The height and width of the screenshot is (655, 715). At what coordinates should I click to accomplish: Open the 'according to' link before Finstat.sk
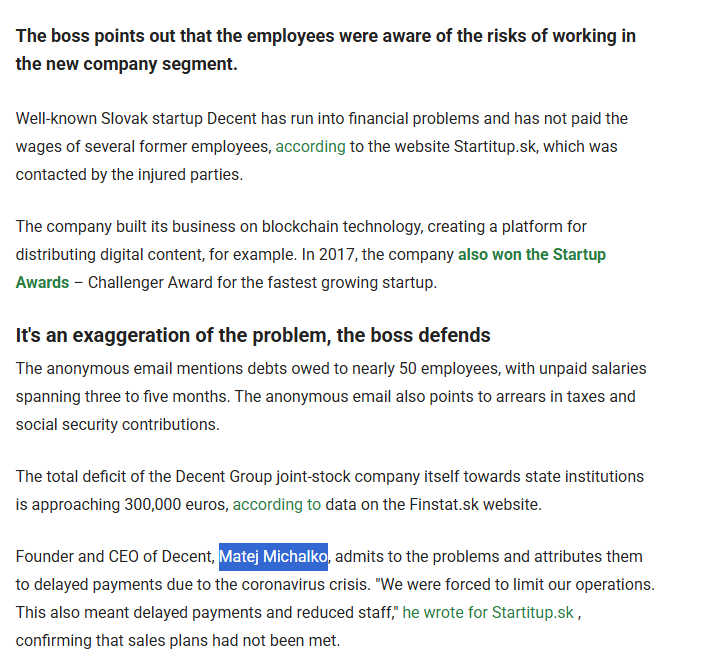click(x=277, y=504)
